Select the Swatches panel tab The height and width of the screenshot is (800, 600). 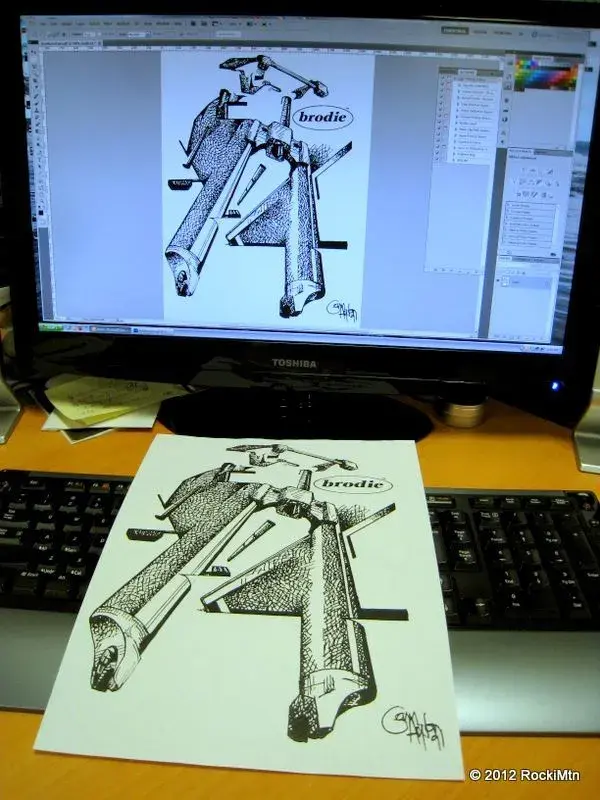coord(543,59)
